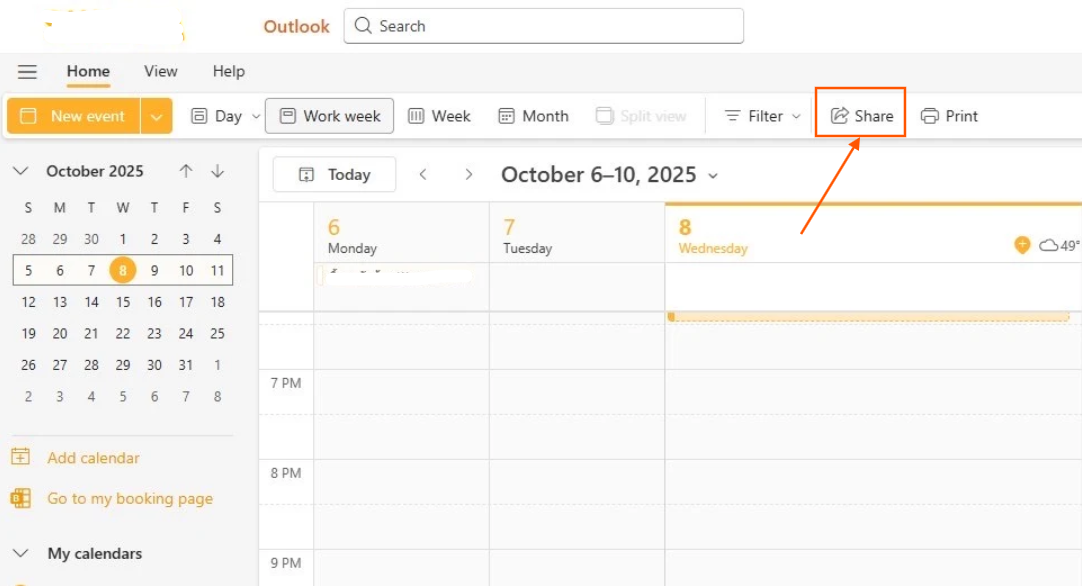Open the New event dropdown arrow
1082x586 pixels.
(x=156, y=116)
